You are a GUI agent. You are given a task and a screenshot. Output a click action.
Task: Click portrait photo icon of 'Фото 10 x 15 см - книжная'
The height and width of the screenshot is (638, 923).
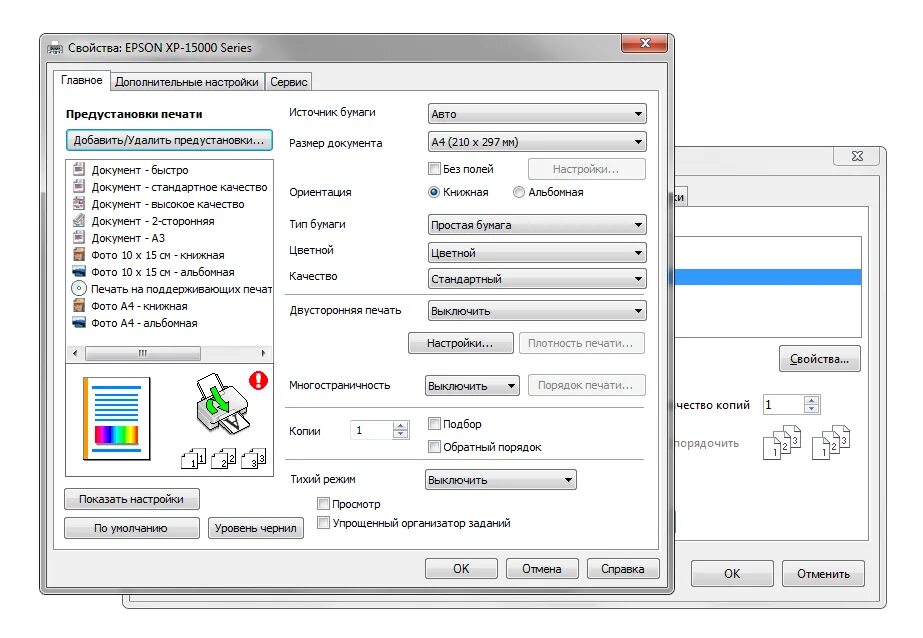78,255
